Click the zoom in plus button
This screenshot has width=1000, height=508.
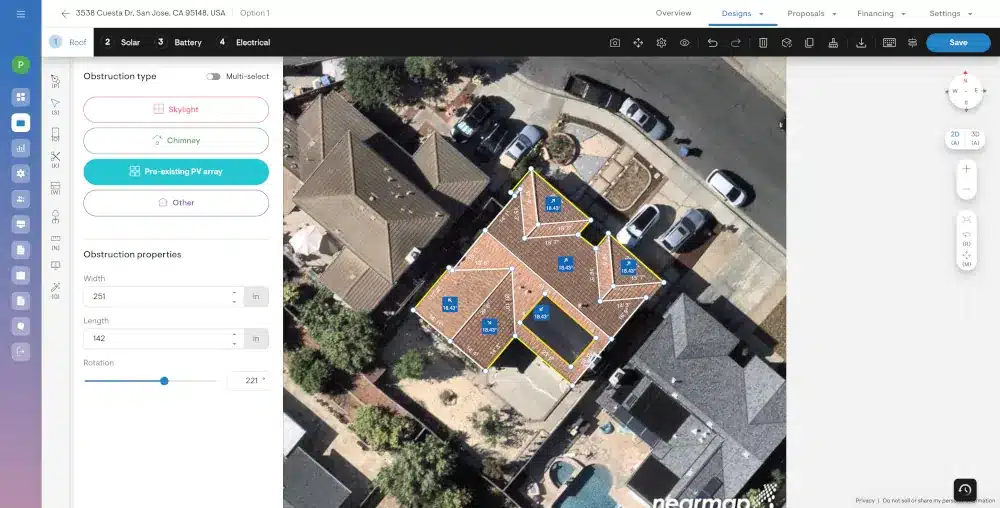pyautogui.click(x=966, y=169)
